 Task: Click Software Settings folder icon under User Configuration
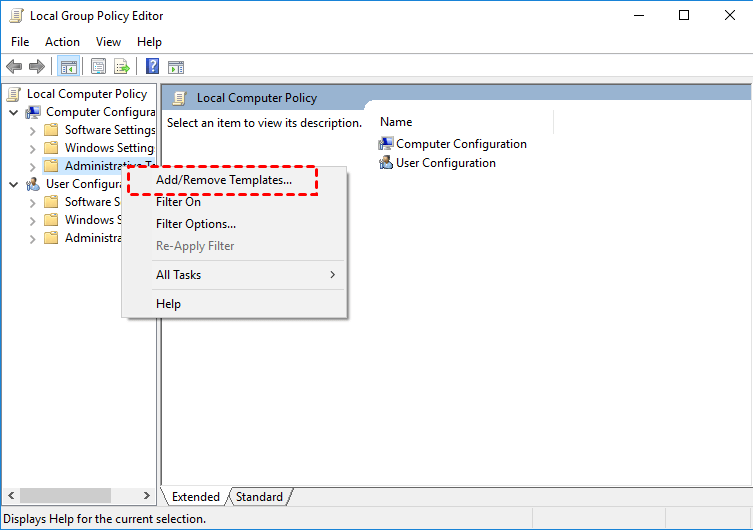[x=51, y=202]
